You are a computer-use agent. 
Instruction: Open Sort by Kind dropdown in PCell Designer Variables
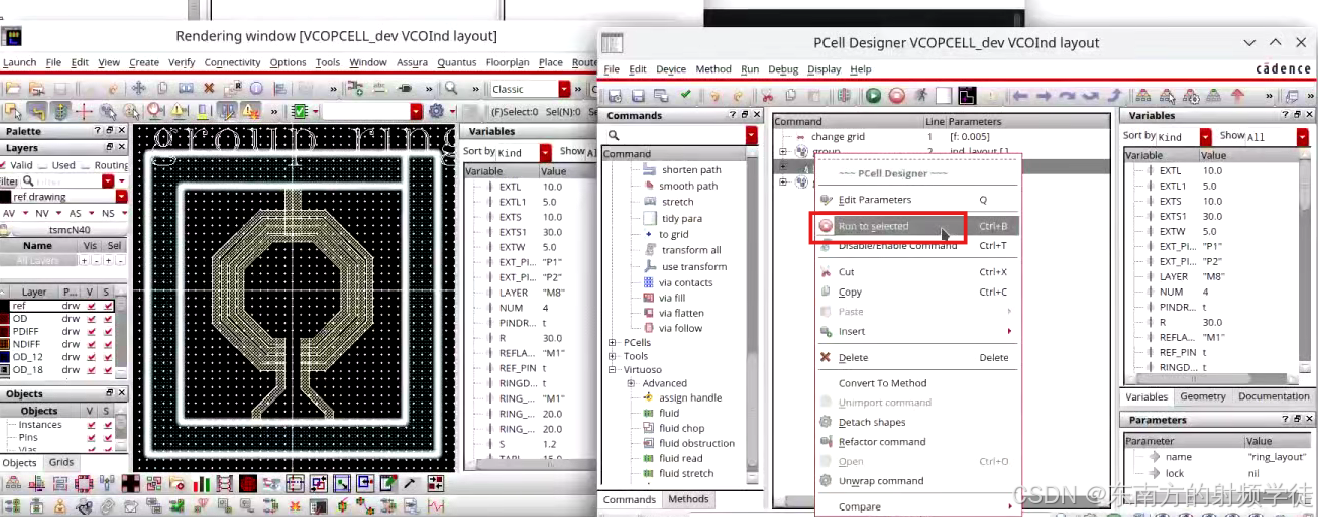(x=1205, y=137)
